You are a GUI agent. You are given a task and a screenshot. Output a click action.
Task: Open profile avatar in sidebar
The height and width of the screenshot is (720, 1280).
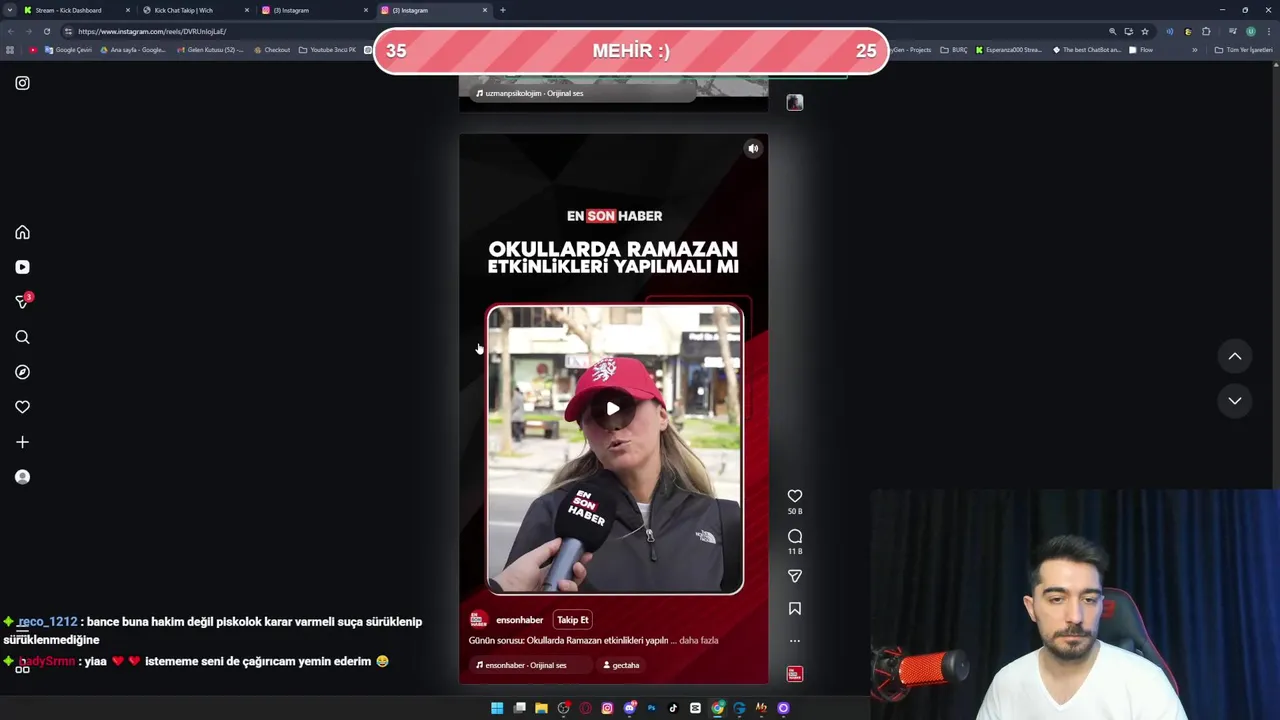(22, 477)
